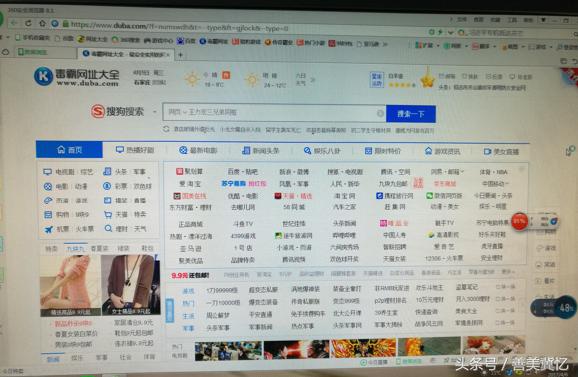The height and width of the screenshot is (377, 578).
Task: Open the 唯品会 link
Action: tap(394, 223)
